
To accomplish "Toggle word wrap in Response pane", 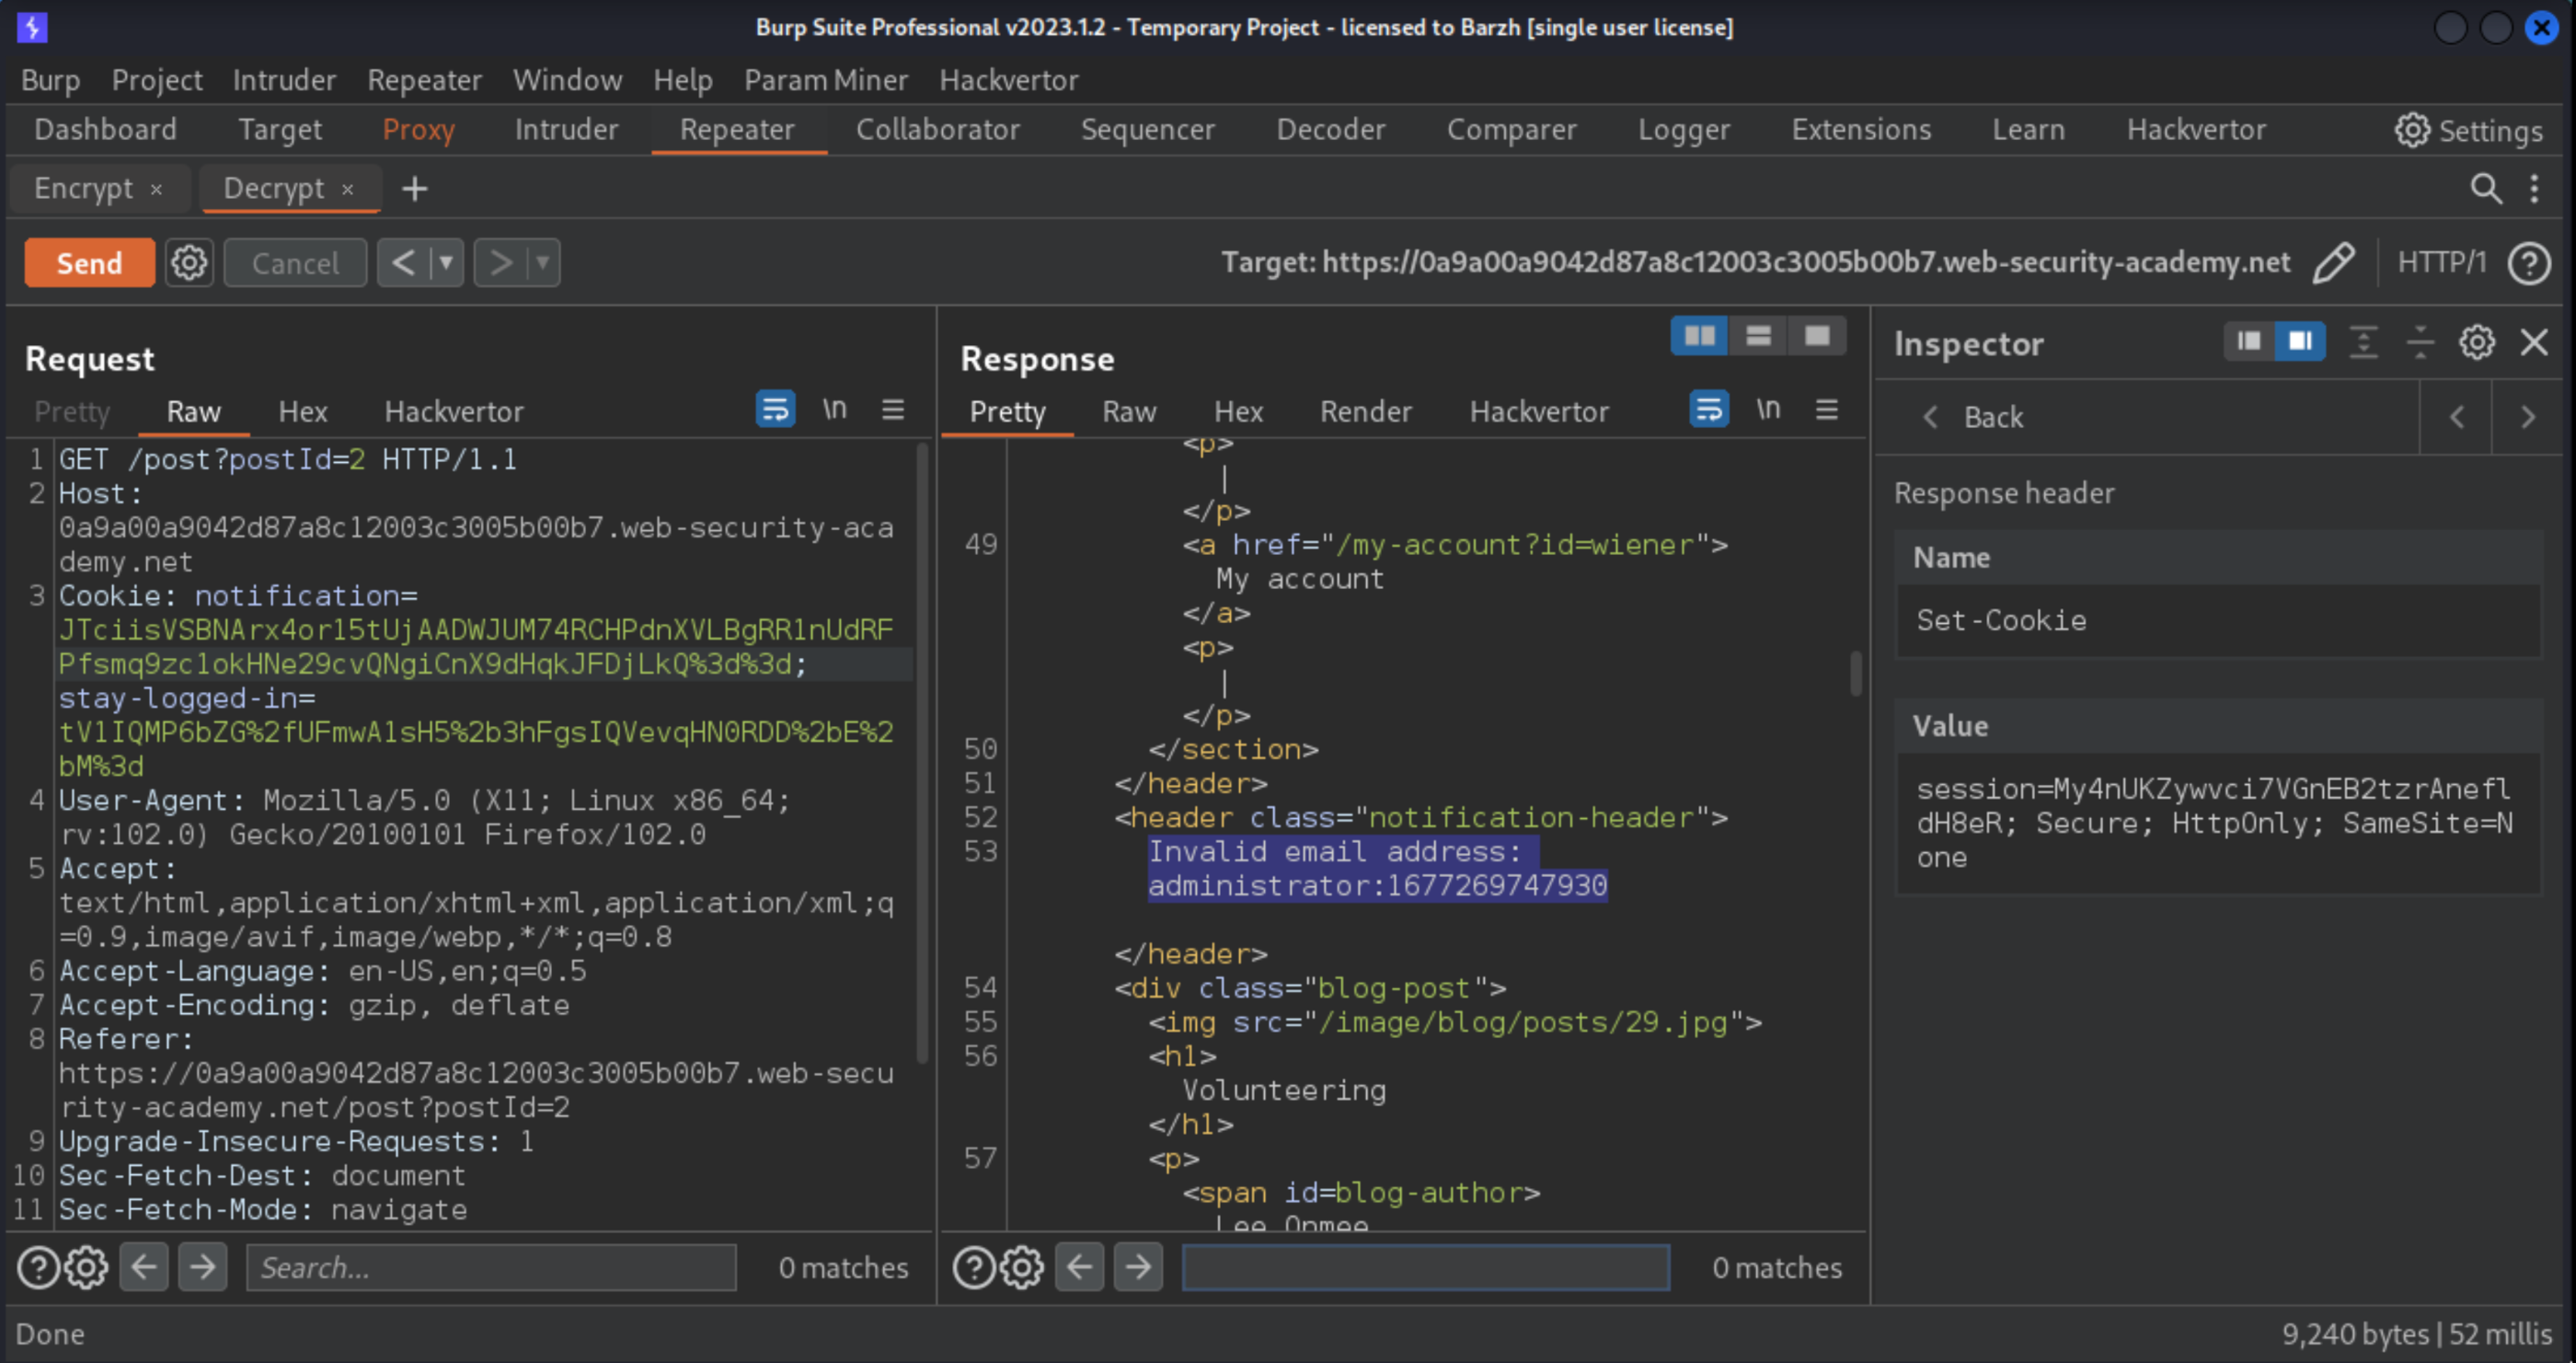I will pos(1709,409).
